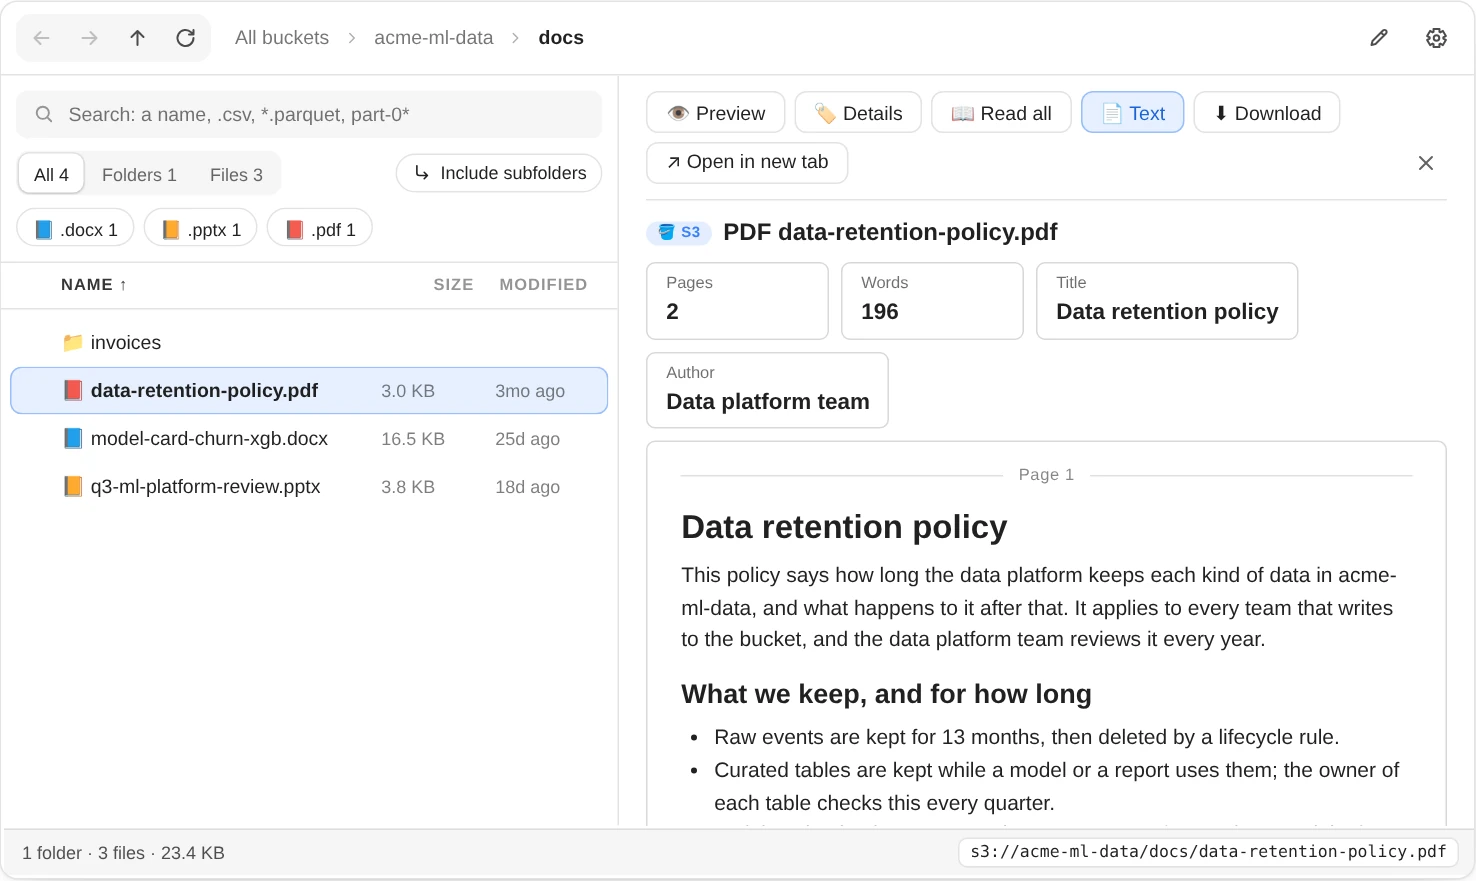Click the search magnifier icon
The image size is (1476, 881).
coord(44,114)
